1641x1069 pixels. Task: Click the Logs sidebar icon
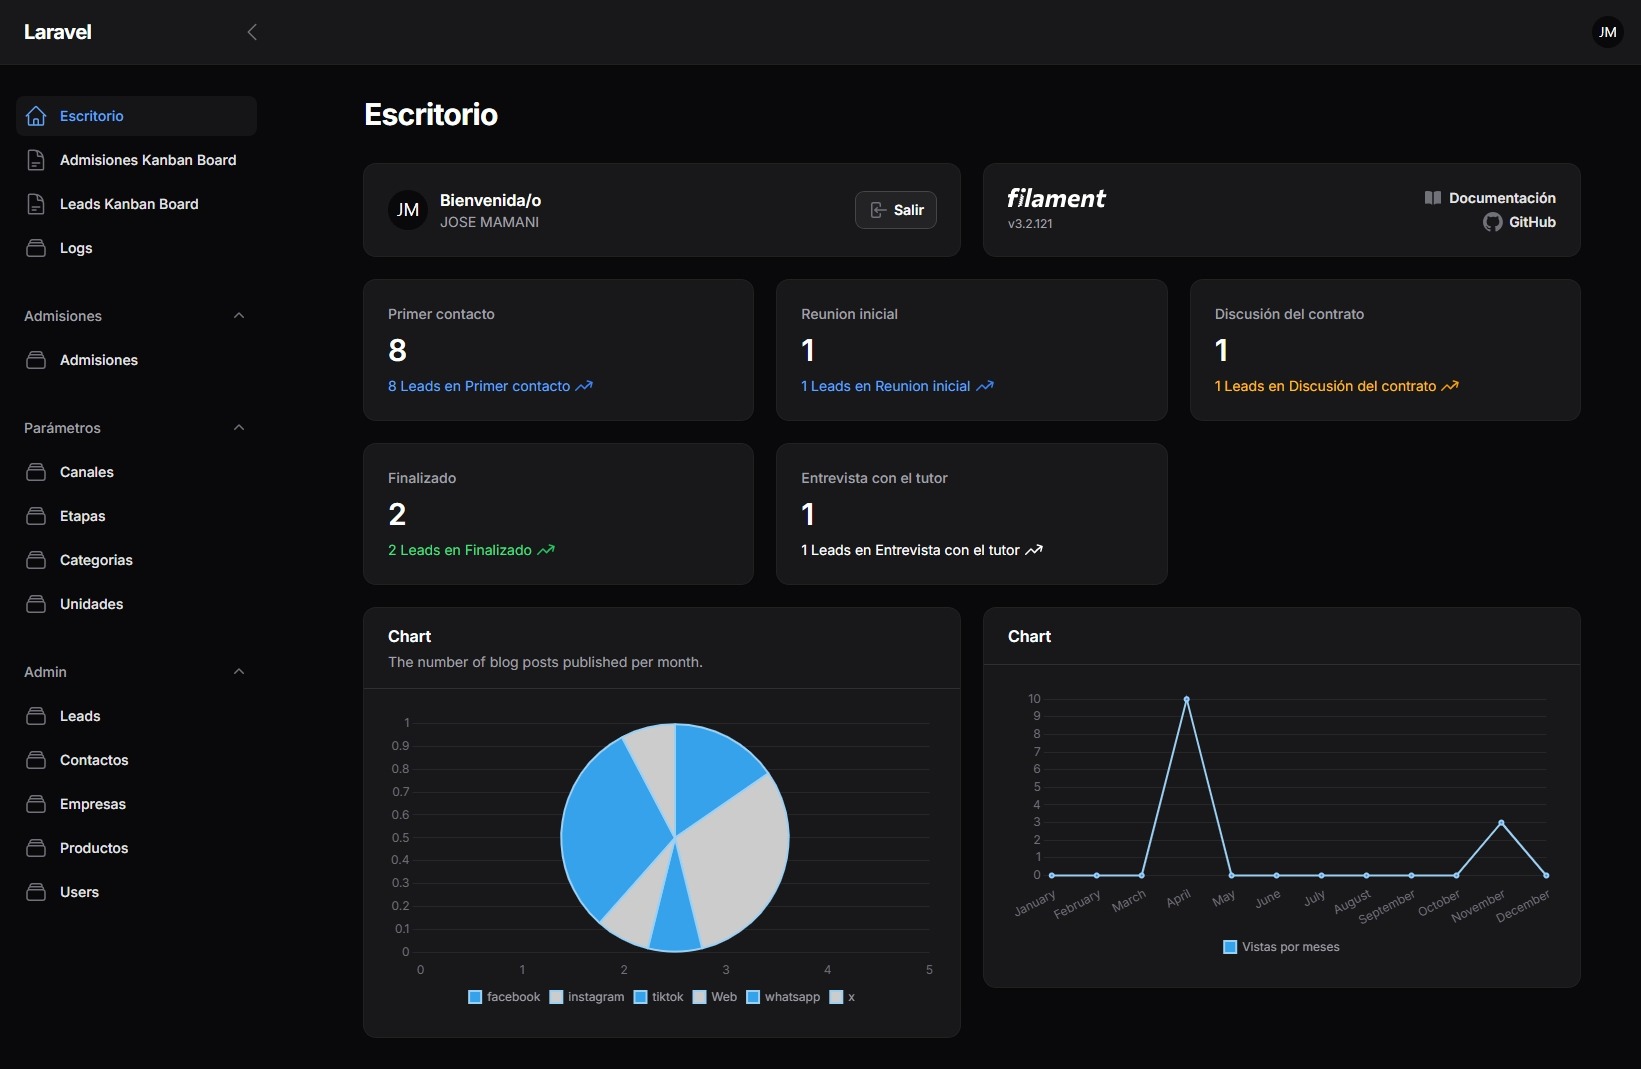36,248
